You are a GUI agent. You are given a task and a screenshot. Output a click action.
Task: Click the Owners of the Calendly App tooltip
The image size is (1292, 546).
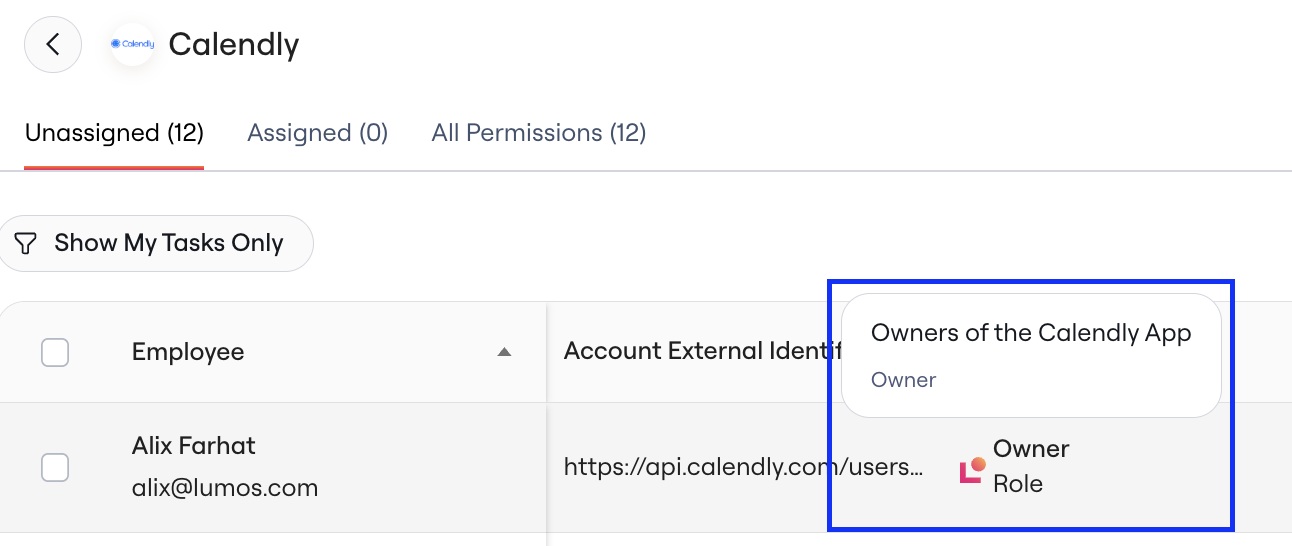coord(1031,355)
